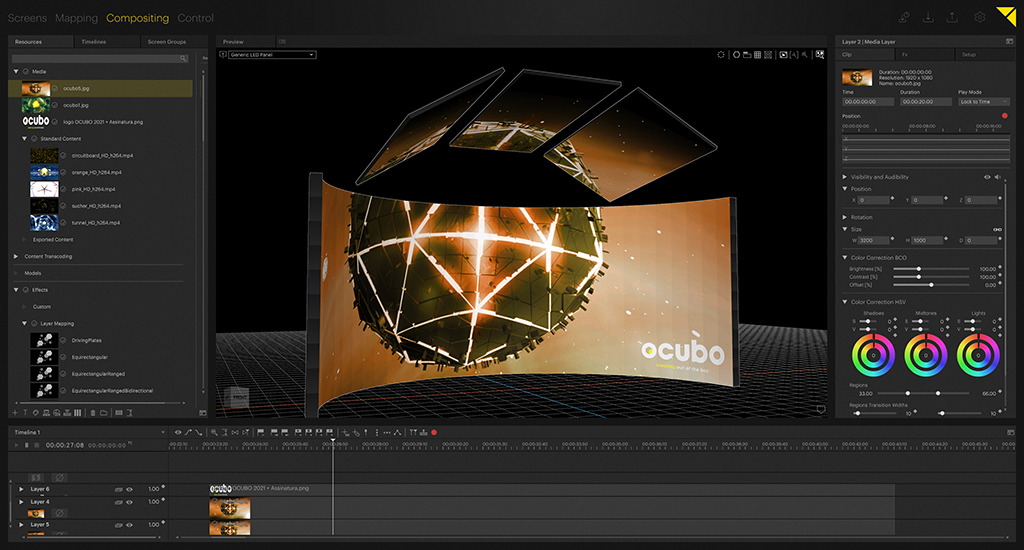Click the timeline record button

point(434,432)
